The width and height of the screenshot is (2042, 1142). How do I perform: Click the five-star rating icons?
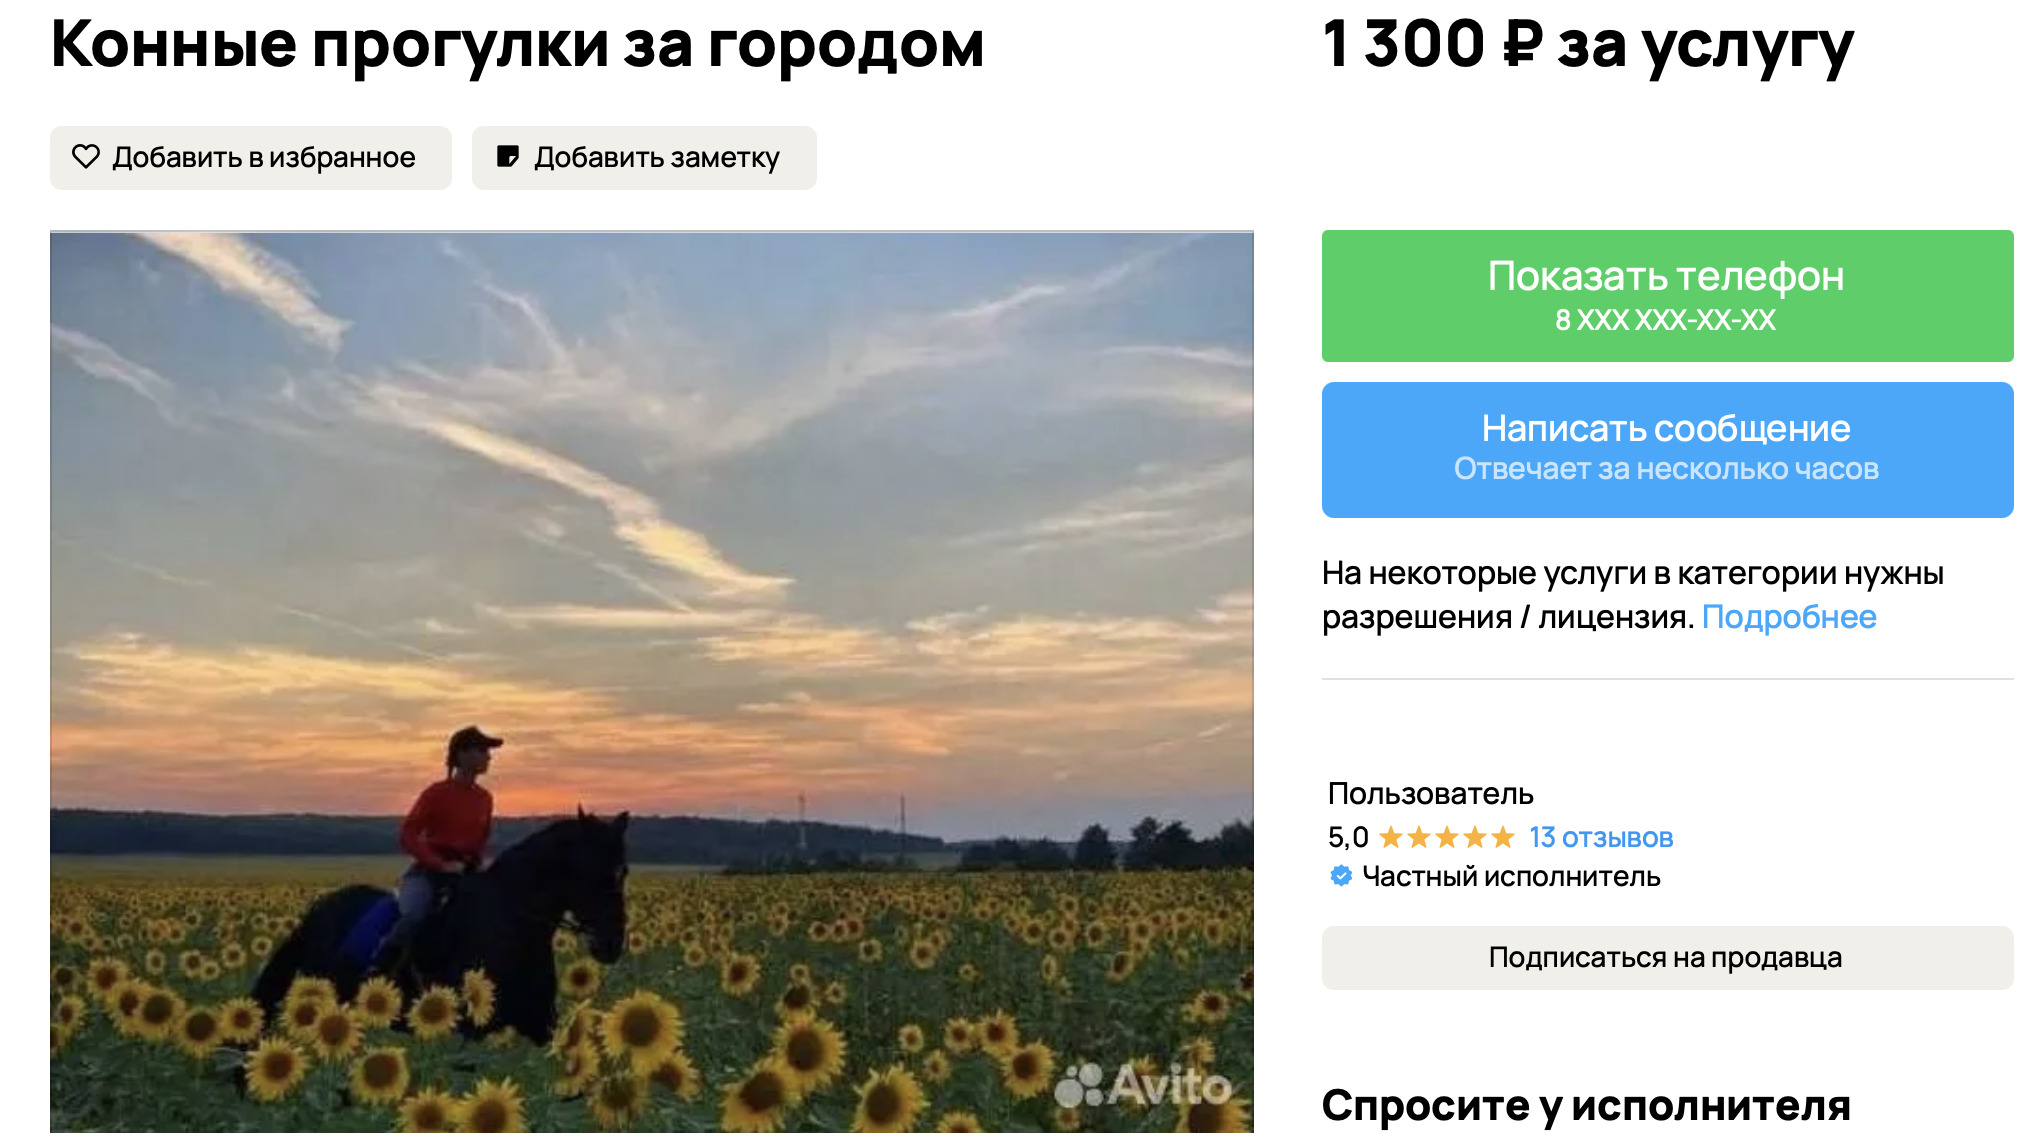click(1447, 837)
